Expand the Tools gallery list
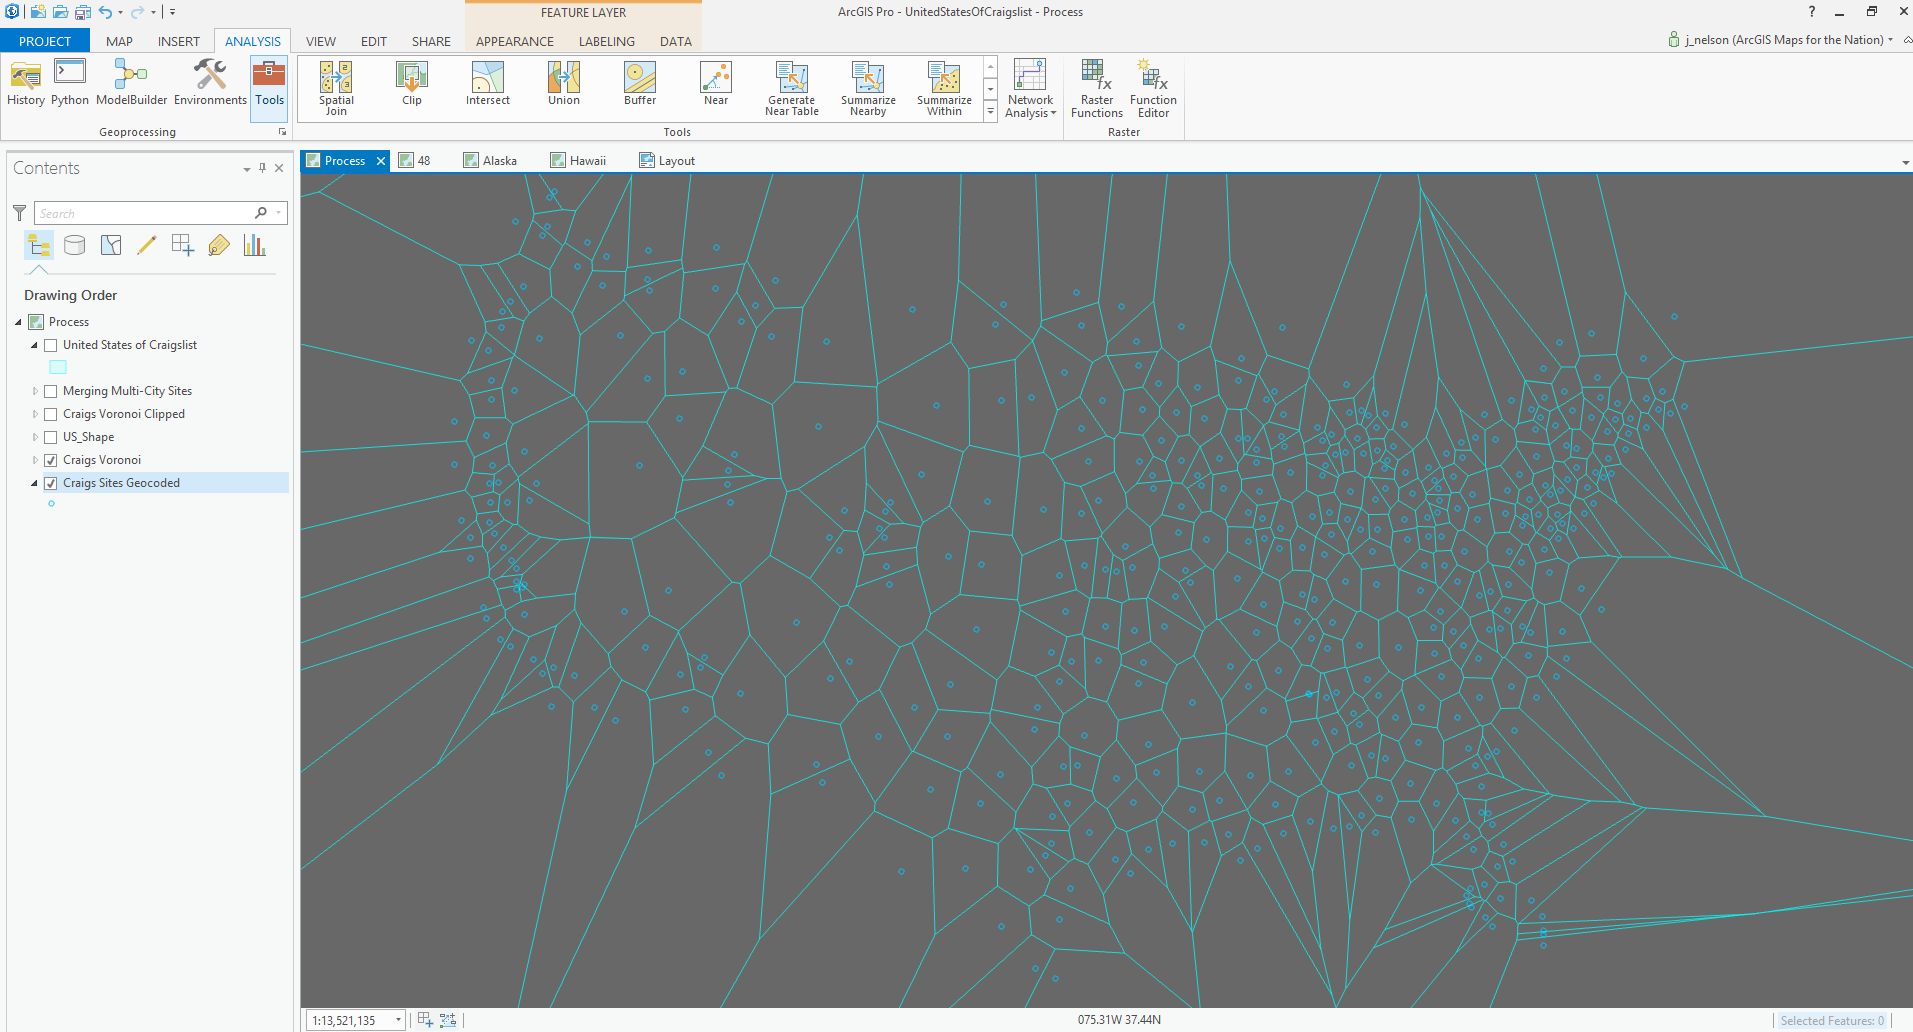 991,112
